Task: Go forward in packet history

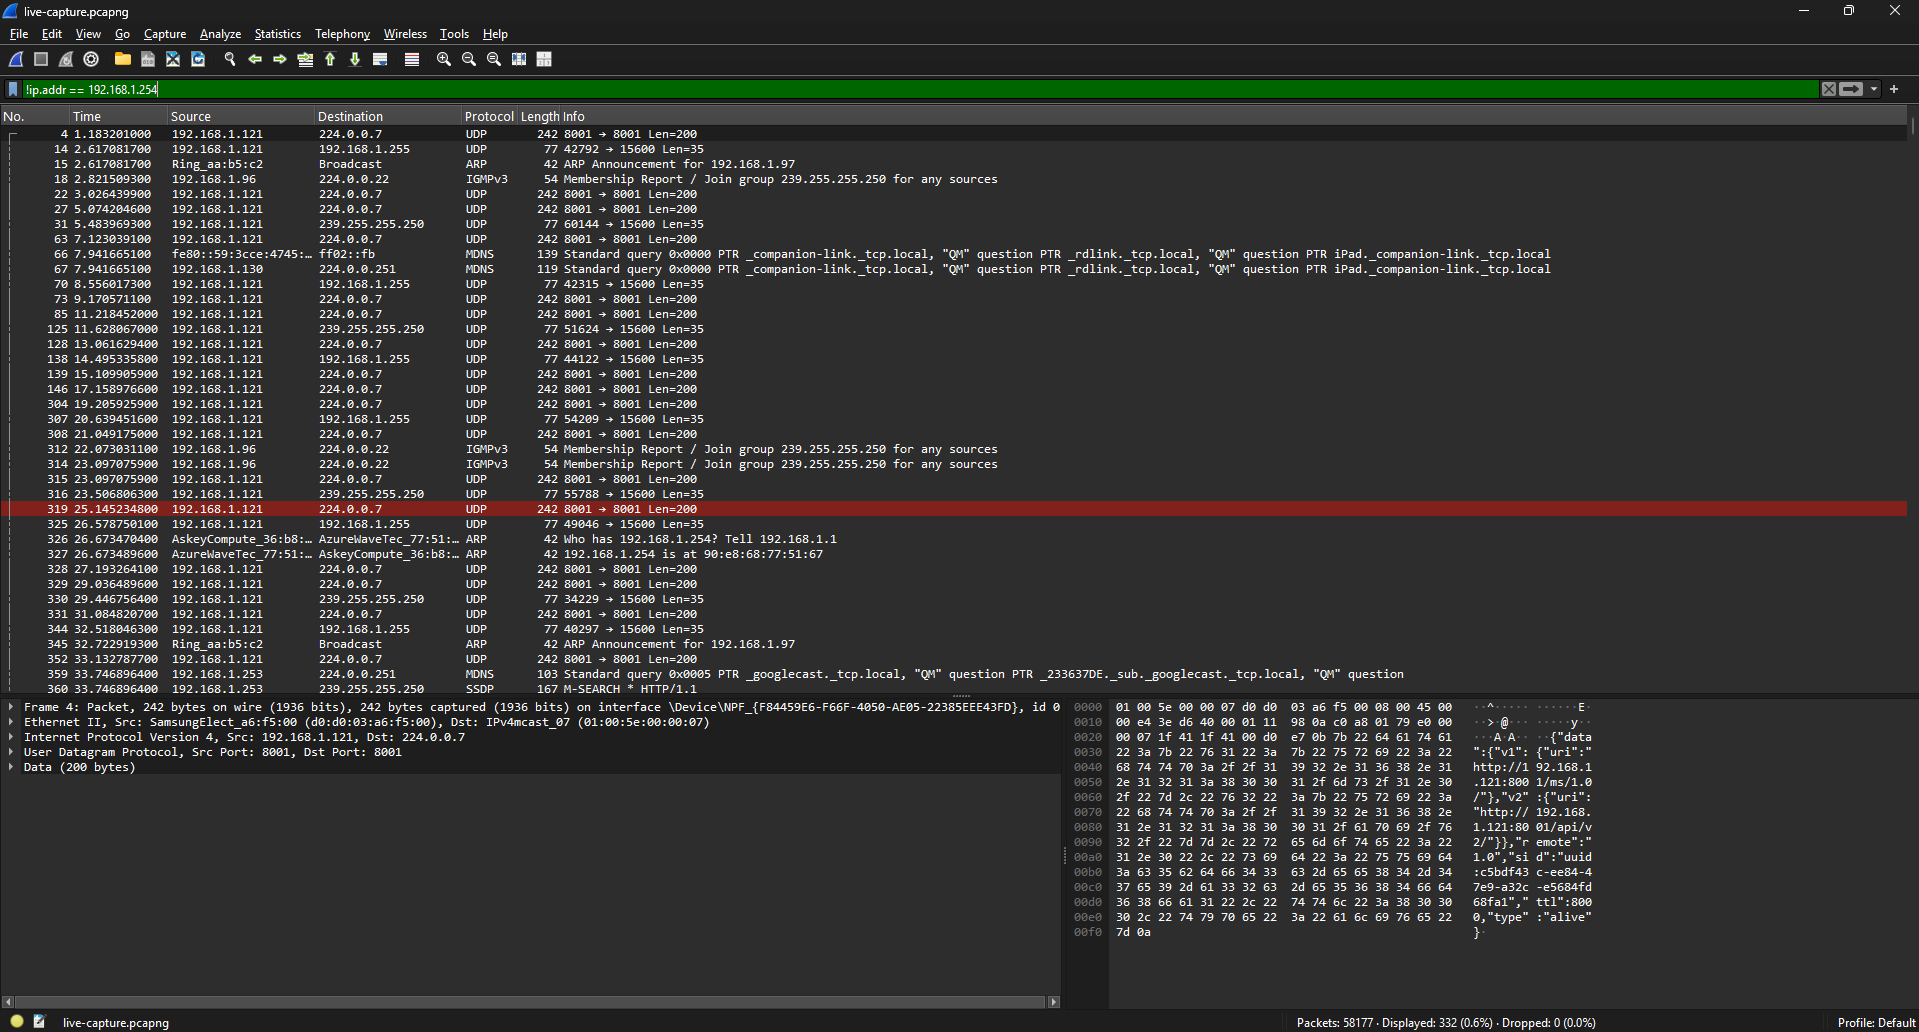Action: coord(280,60)
